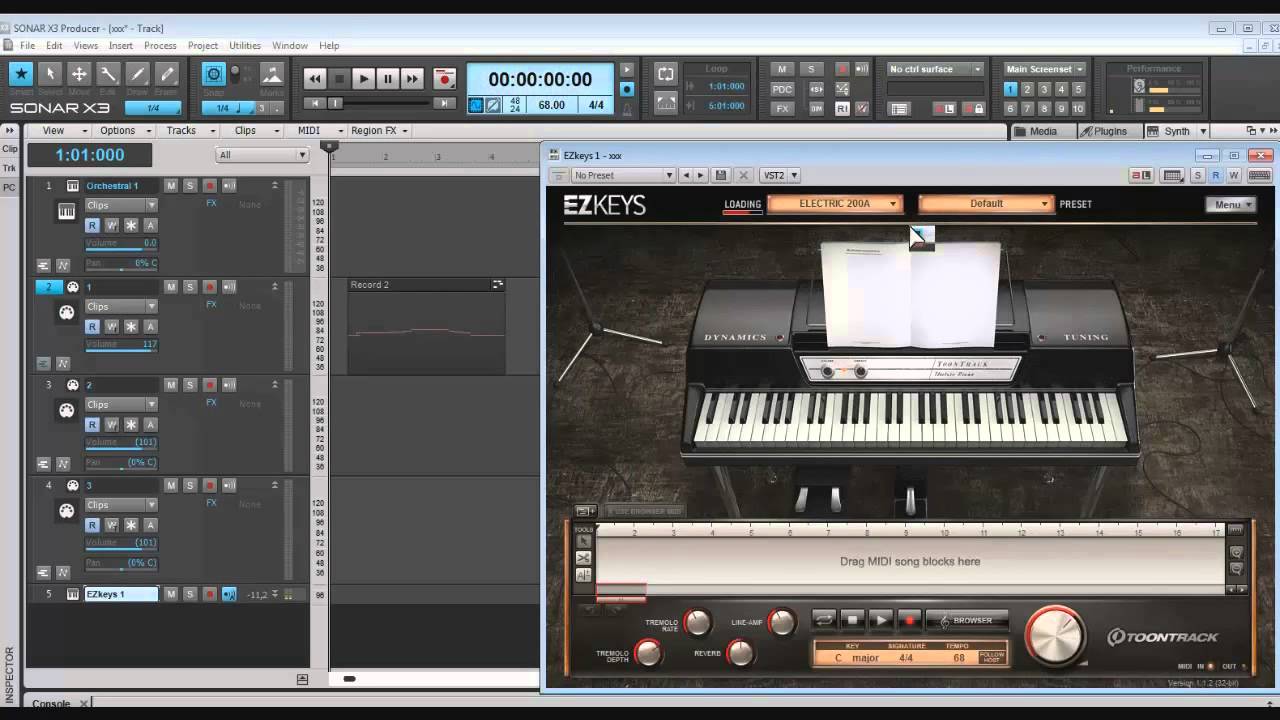
Task: Pause the SONAR transport
Action: pyautogui.click(x=388, y=79)
